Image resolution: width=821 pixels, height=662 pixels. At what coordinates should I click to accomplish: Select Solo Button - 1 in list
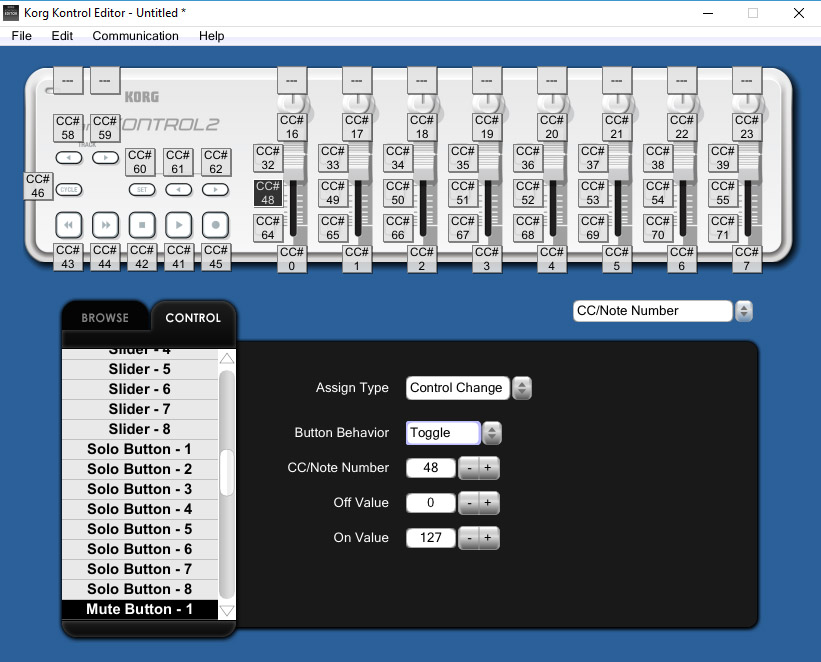140,449
